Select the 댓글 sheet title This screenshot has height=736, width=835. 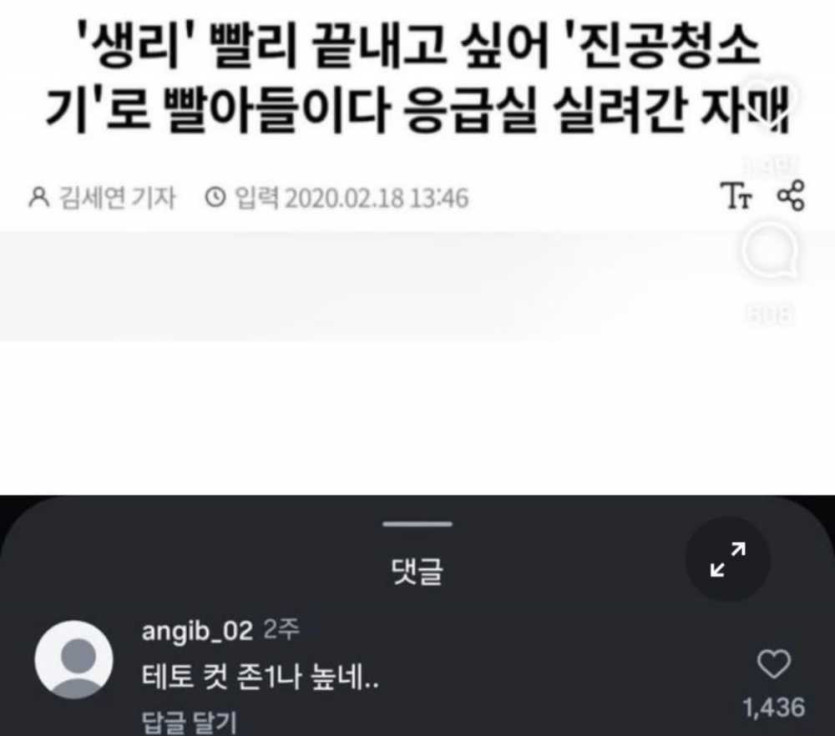click(417, 572)
